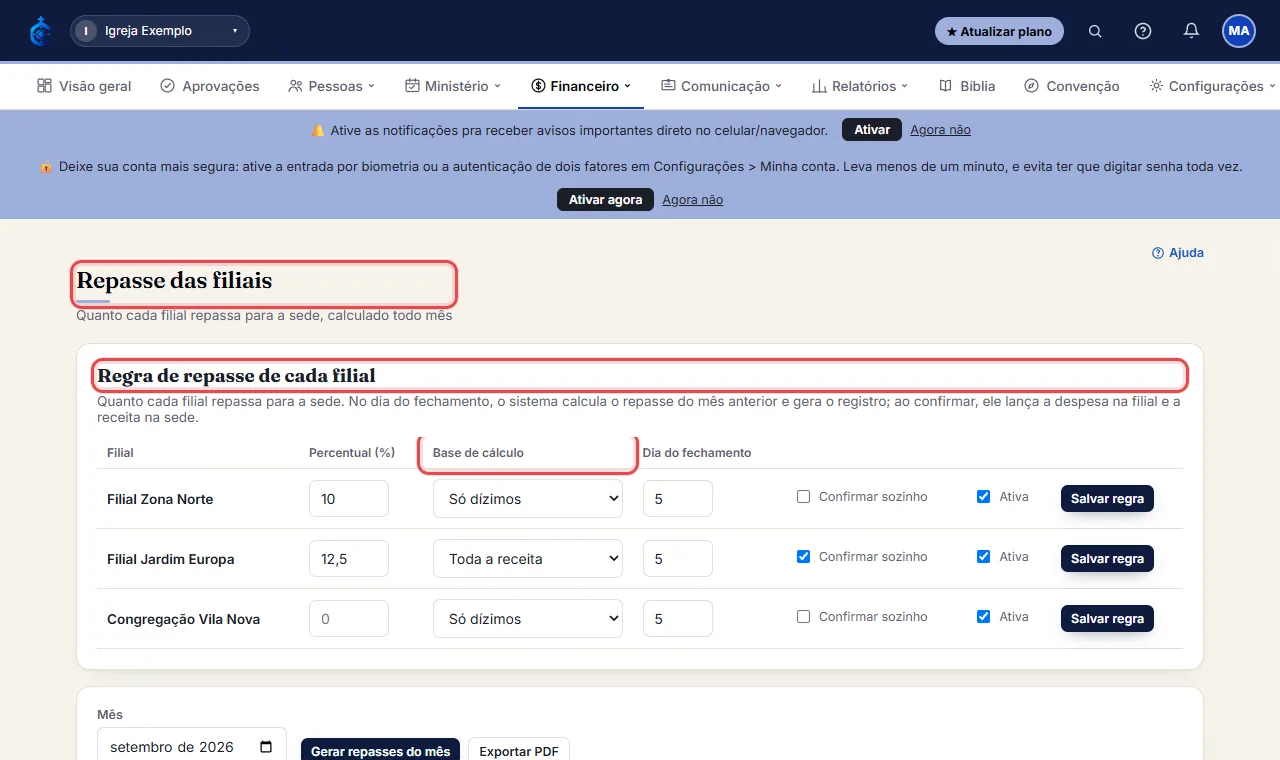Click the Ativar agora button
This screenshot has width=1280, height=760.
click(x=605, y=200)
